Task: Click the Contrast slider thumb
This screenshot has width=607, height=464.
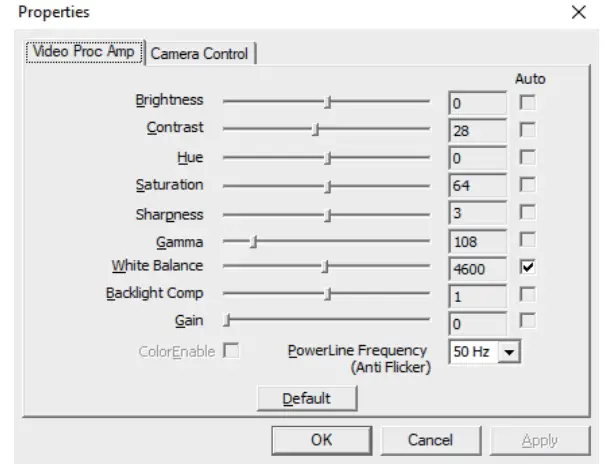Action: (315, 129)
